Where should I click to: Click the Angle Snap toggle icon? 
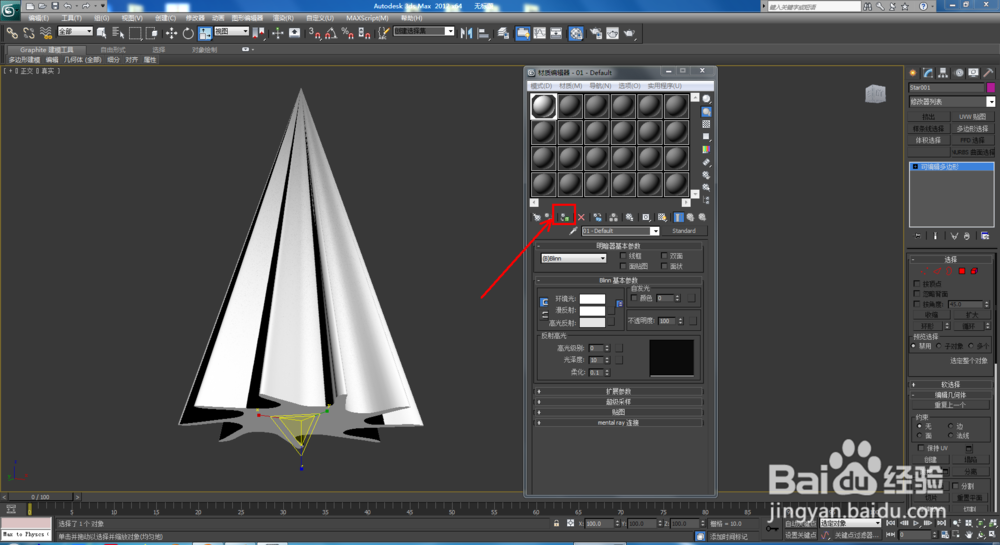click(331, 33)
